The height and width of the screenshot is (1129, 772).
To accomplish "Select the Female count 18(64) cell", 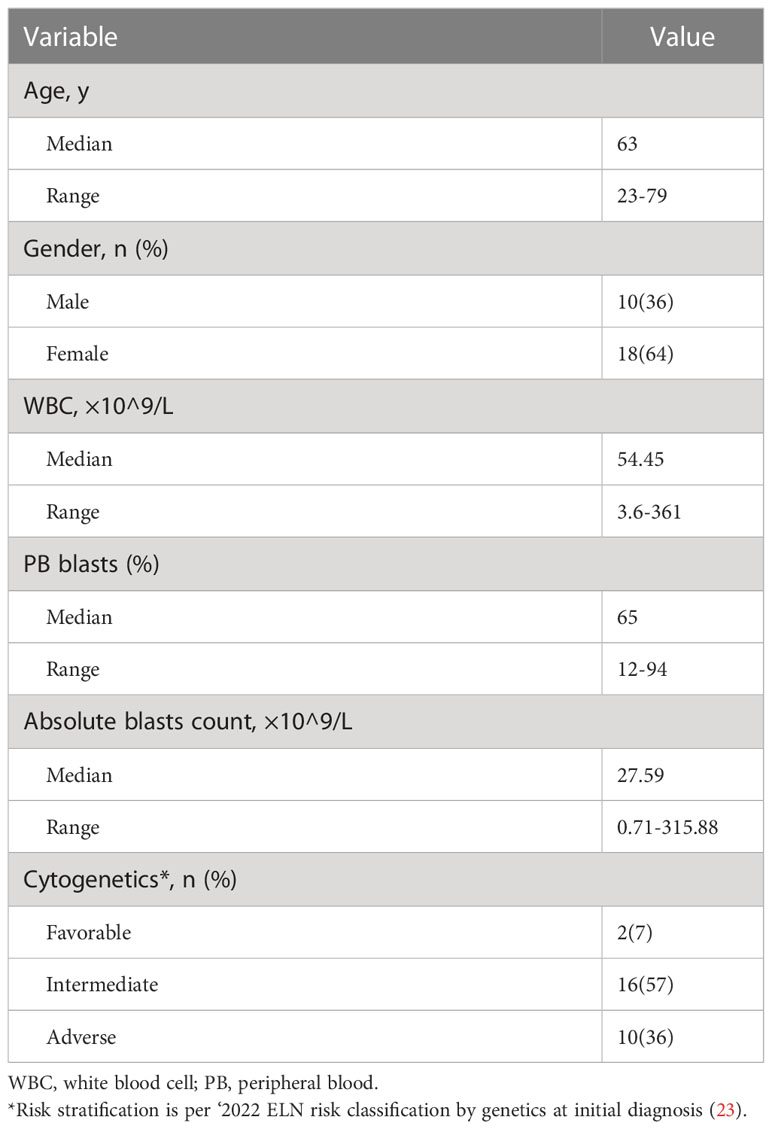I will click(x=682, y=354).
